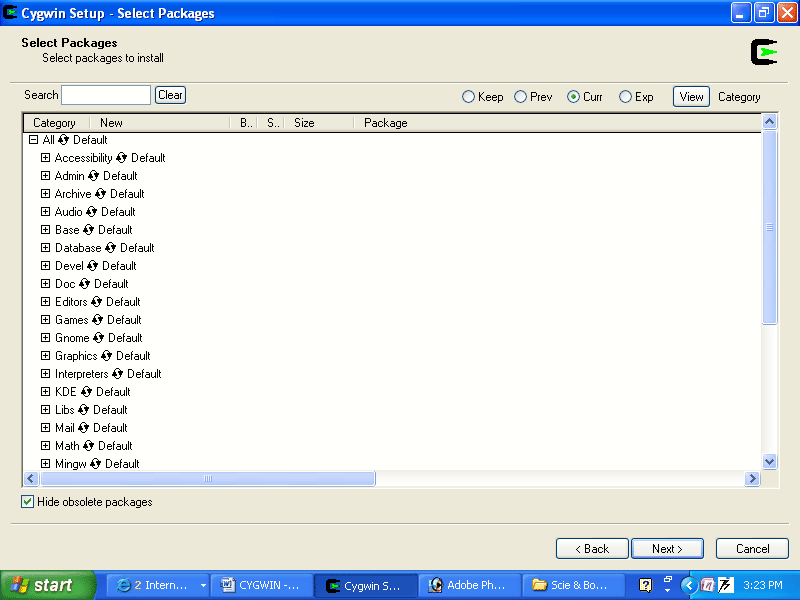Proceed with the Next button
The image size is (800, 600).
tap(667, 549)
